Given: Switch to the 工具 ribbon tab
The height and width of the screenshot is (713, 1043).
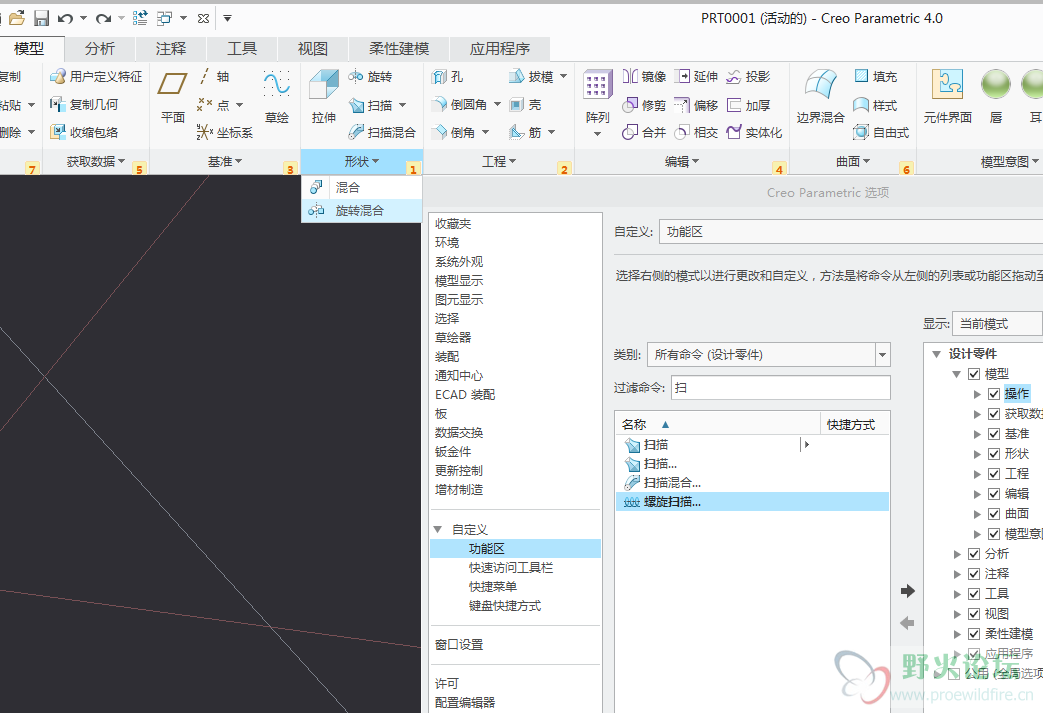Looking at the screenshot, I should (241, 49).
